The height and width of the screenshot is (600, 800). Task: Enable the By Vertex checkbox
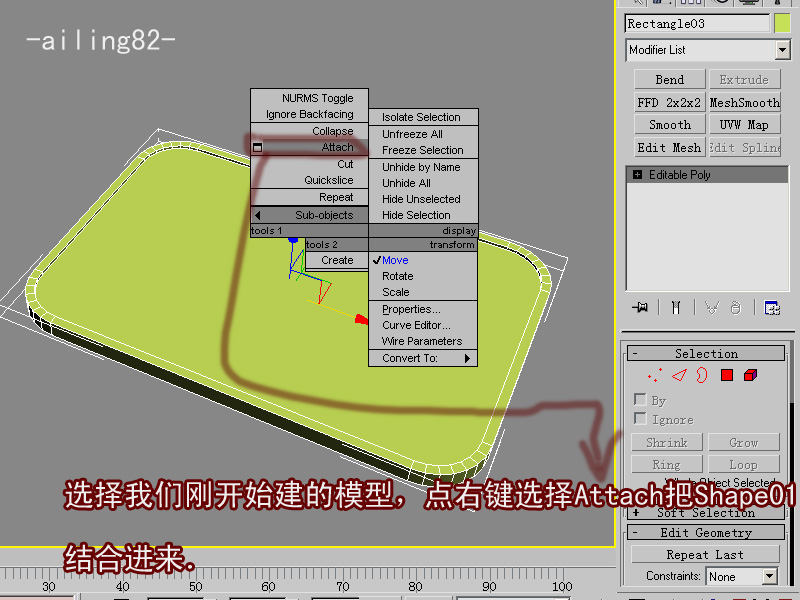(x=640, y=400)
